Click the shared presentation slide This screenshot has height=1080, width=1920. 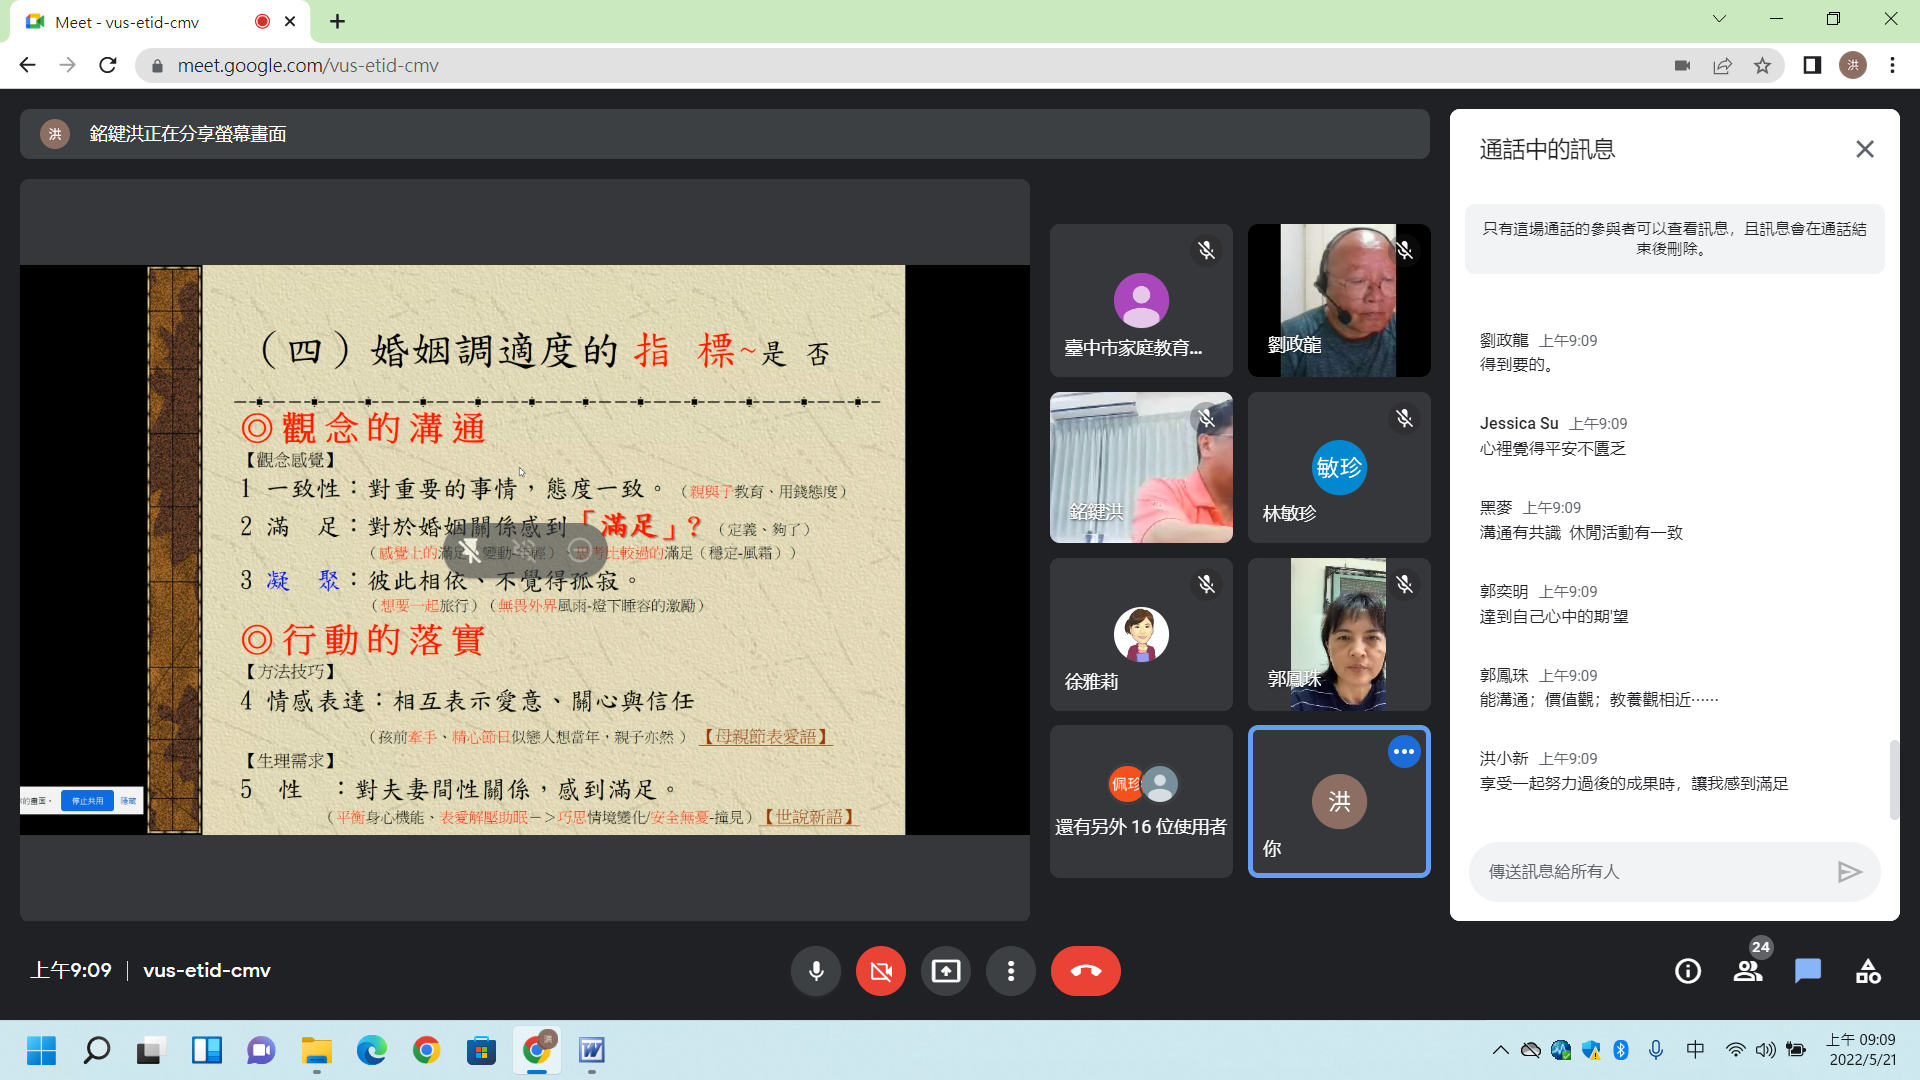[526, 550]
